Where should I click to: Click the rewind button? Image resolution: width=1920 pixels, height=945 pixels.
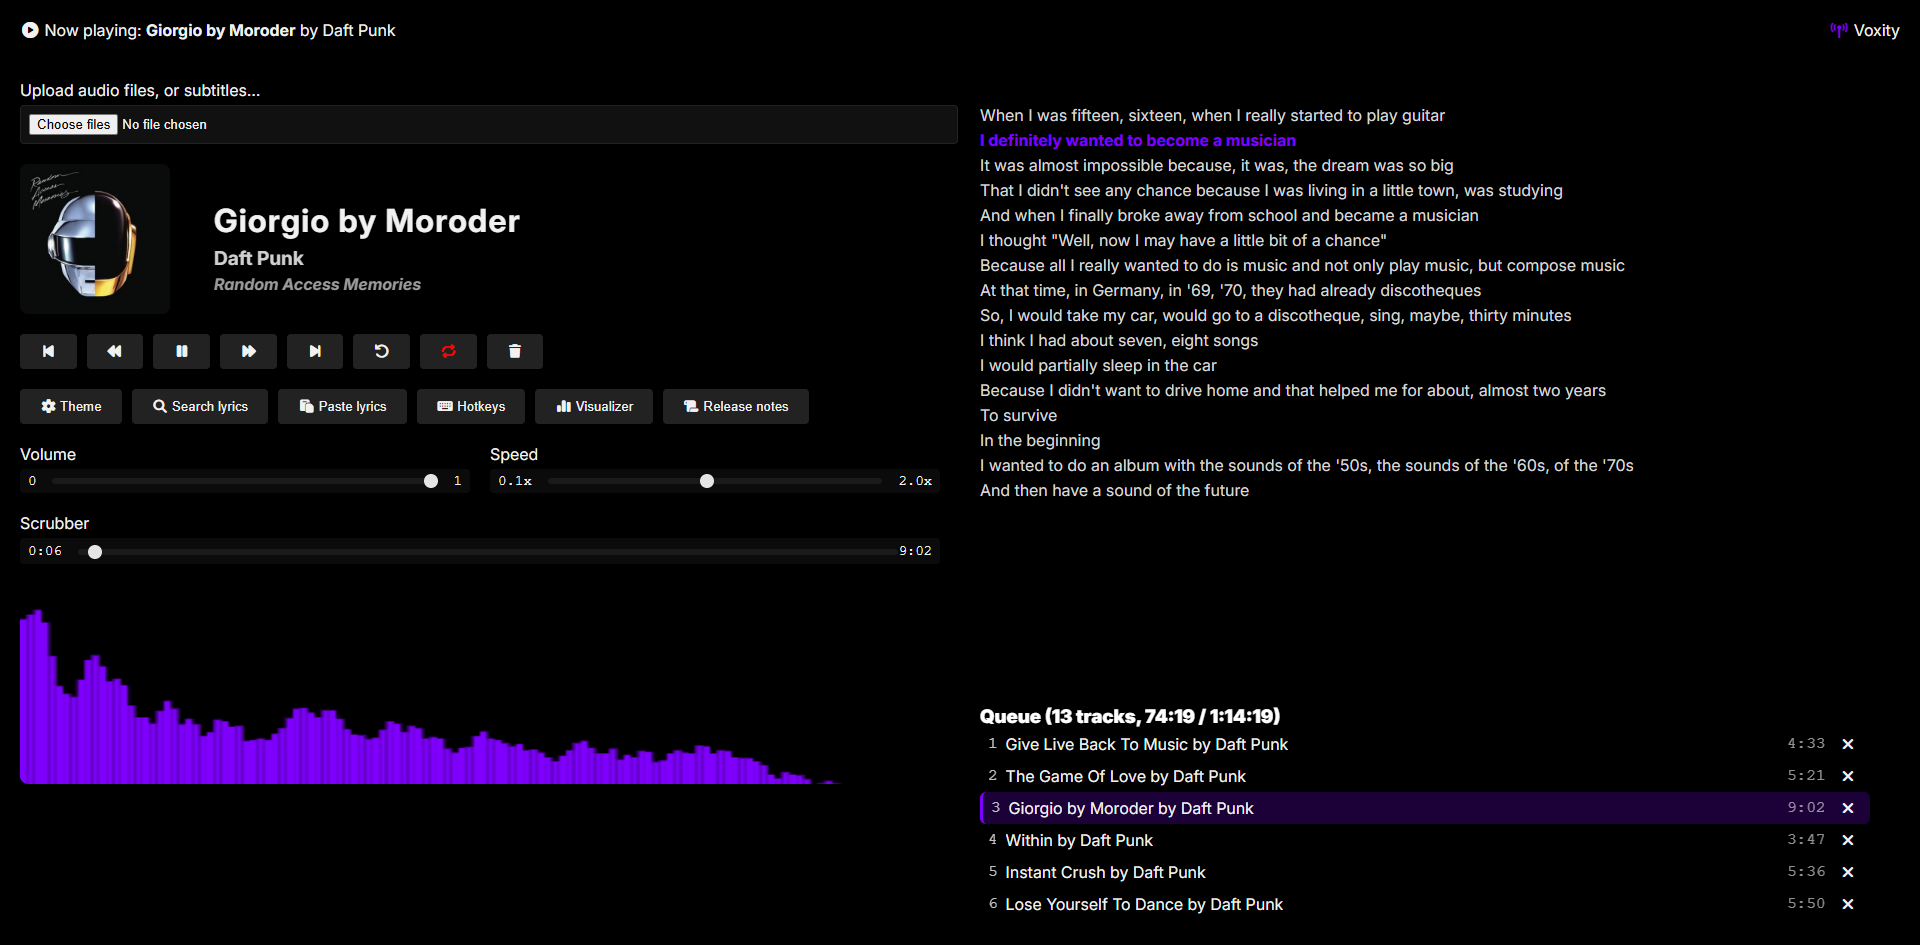coord(115,351)
